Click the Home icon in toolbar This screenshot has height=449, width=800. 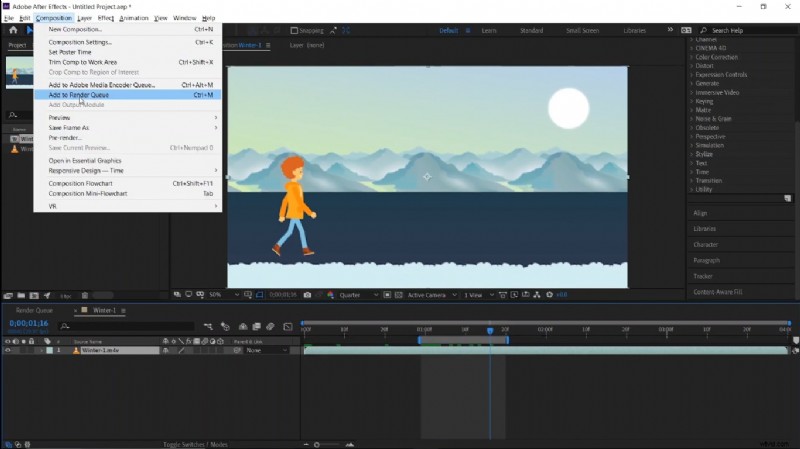13,30
